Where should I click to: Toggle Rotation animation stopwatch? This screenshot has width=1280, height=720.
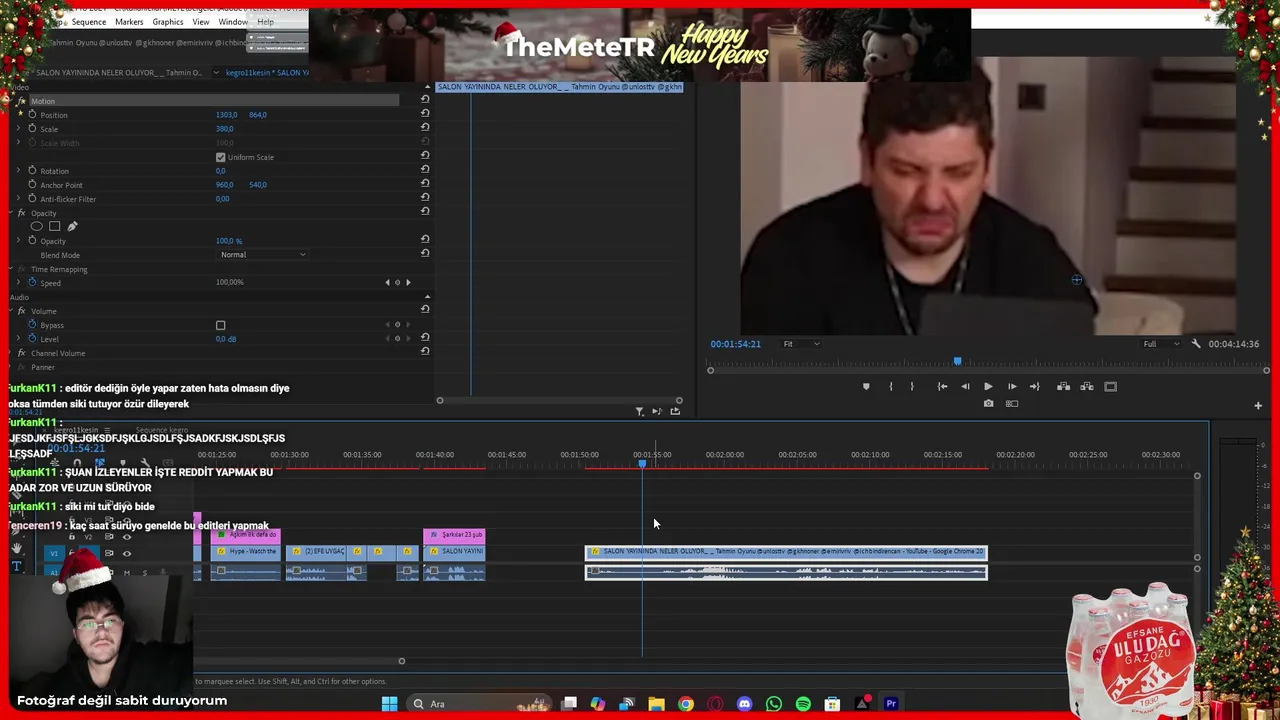point(32,171)
